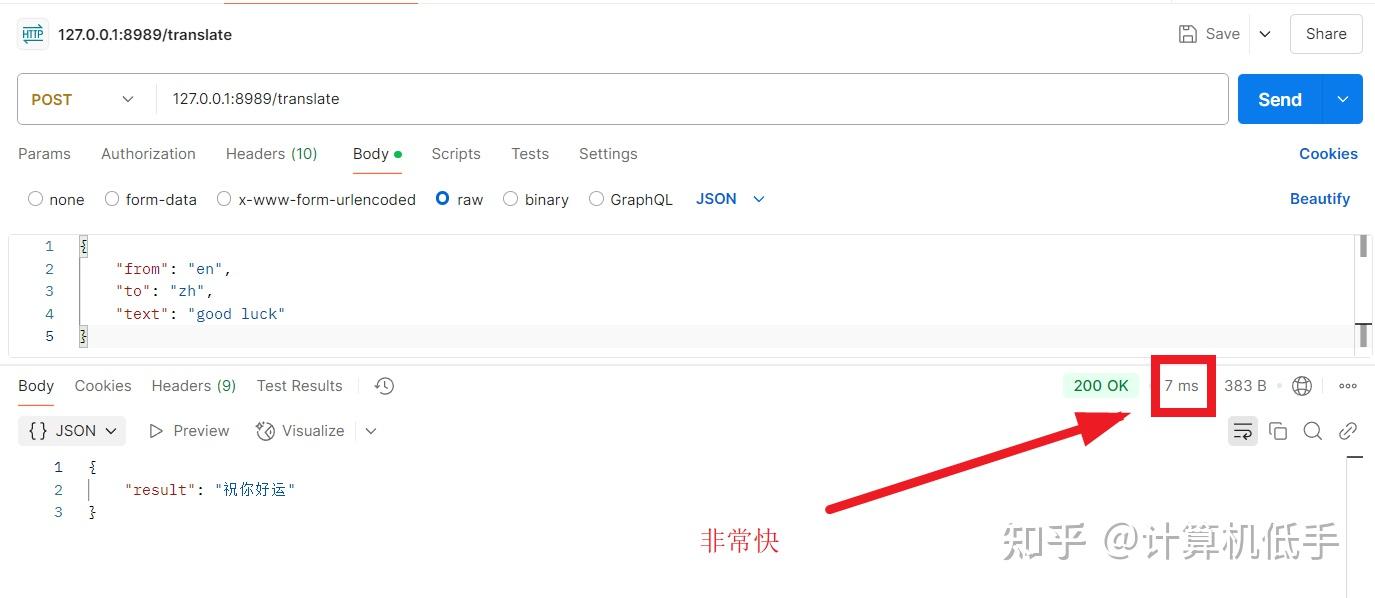
Task: Open more response options with the ellipsis icon
Action: click(1347, 385)
